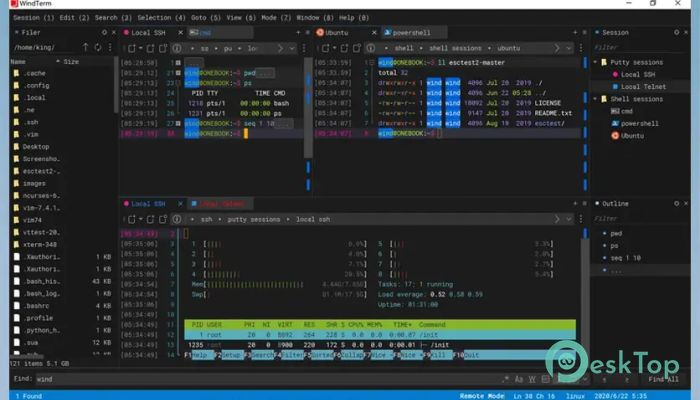Viewport: 700px width, 400px height.
Task: Switch to the cmd tab
Action: [x=220, y=33]
